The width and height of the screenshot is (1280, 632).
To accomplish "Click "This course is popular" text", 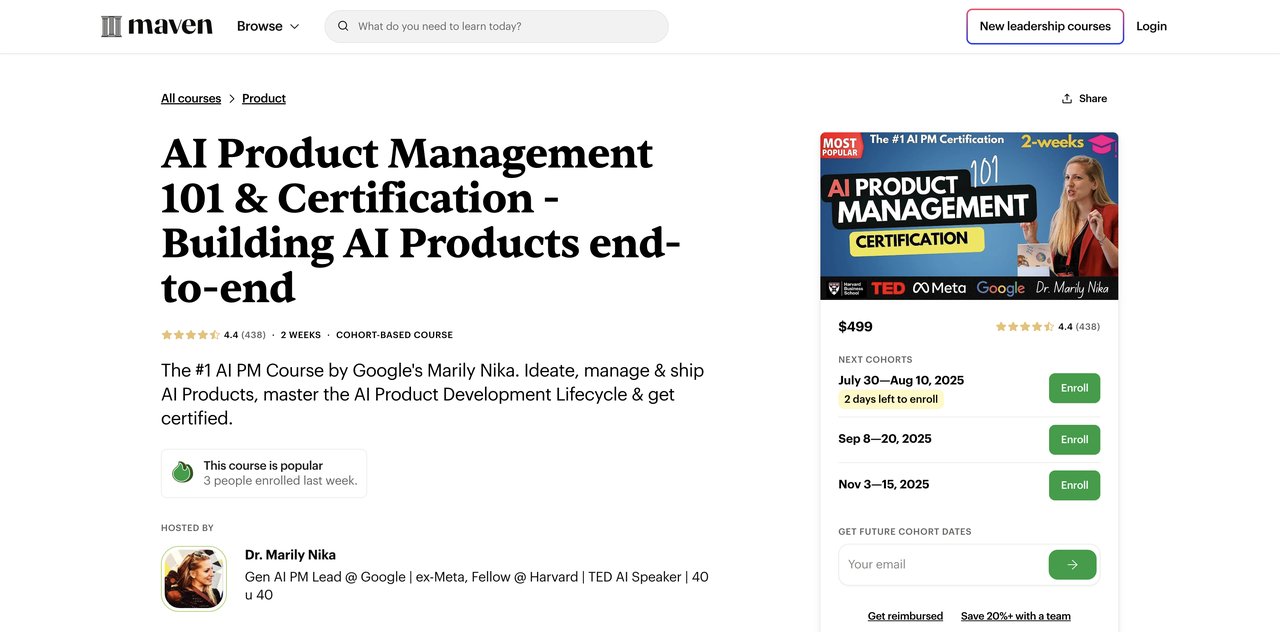I will [263, 465].
